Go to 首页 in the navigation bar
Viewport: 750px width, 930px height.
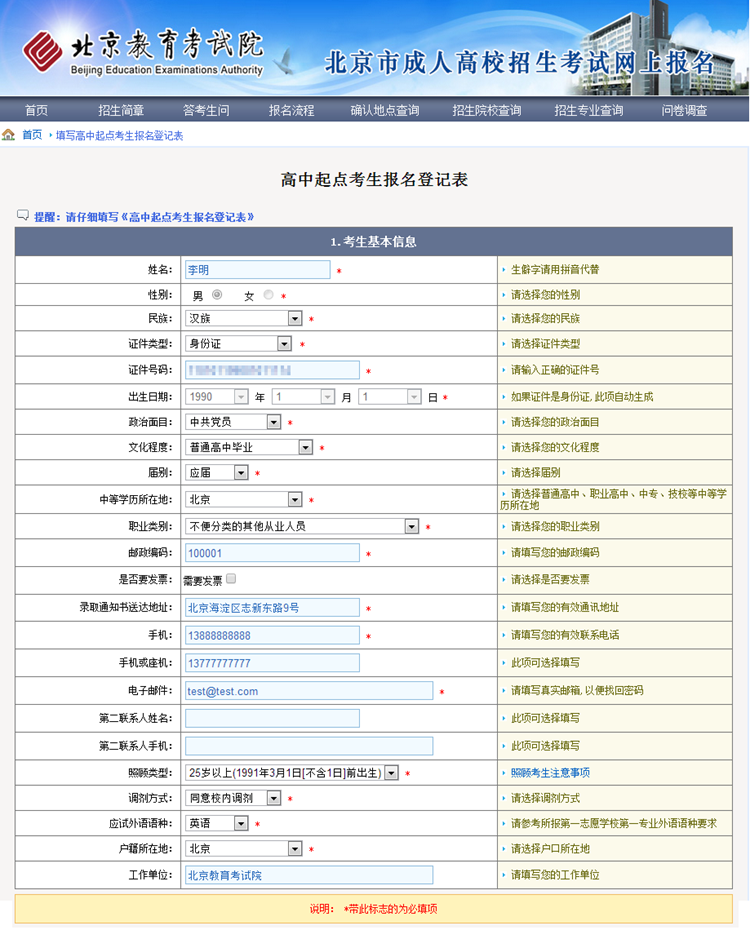[37, 110]
